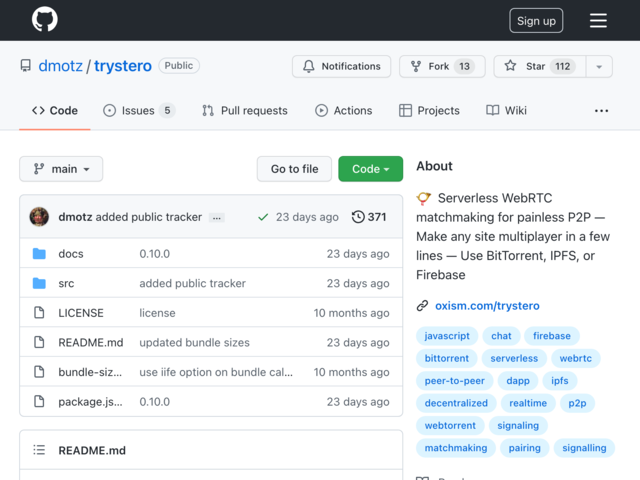Select the firebase topic tag
This screenshot has width=640, height=480.
click(x=552, y=336)
